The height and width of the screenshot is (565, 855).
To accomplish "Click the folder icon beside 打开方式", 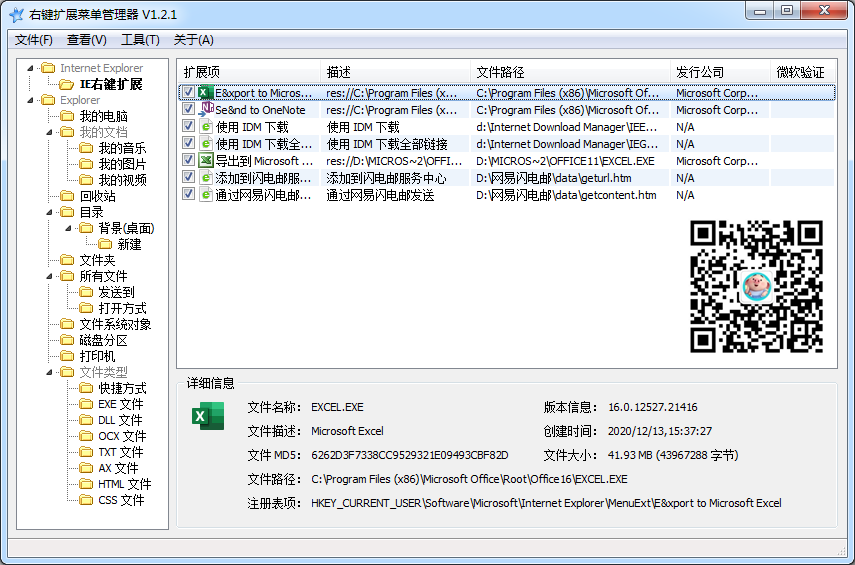I will pos(86,308).
